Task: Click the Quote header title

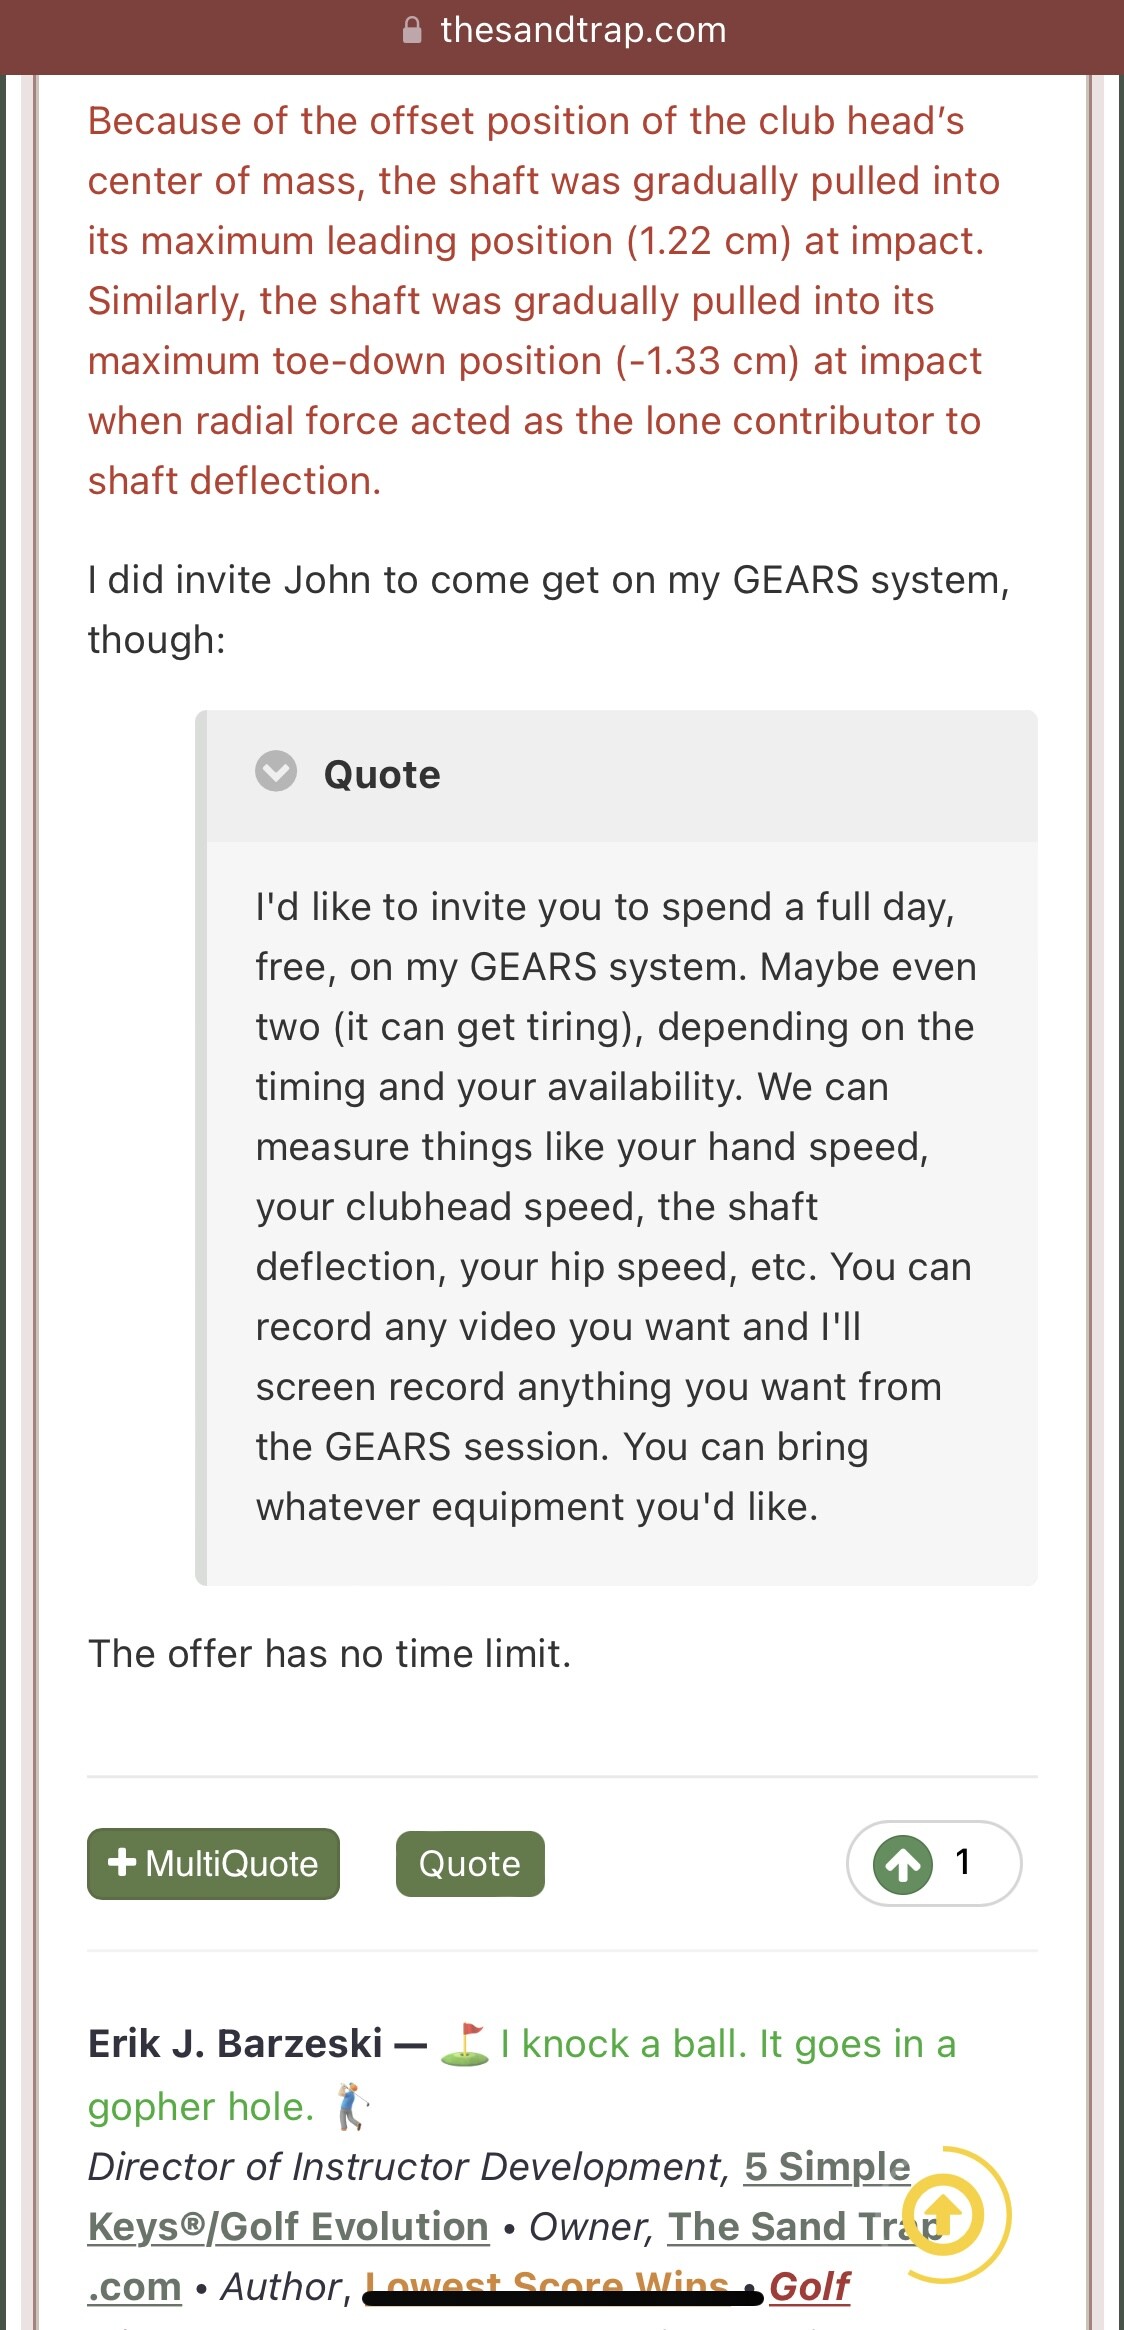Action: click(x=382, y=775)
